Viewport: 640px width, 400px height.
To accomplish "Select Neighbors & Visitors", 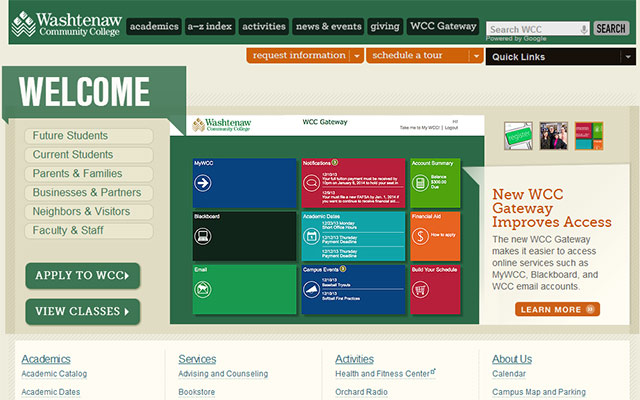I will coord(89,212).
